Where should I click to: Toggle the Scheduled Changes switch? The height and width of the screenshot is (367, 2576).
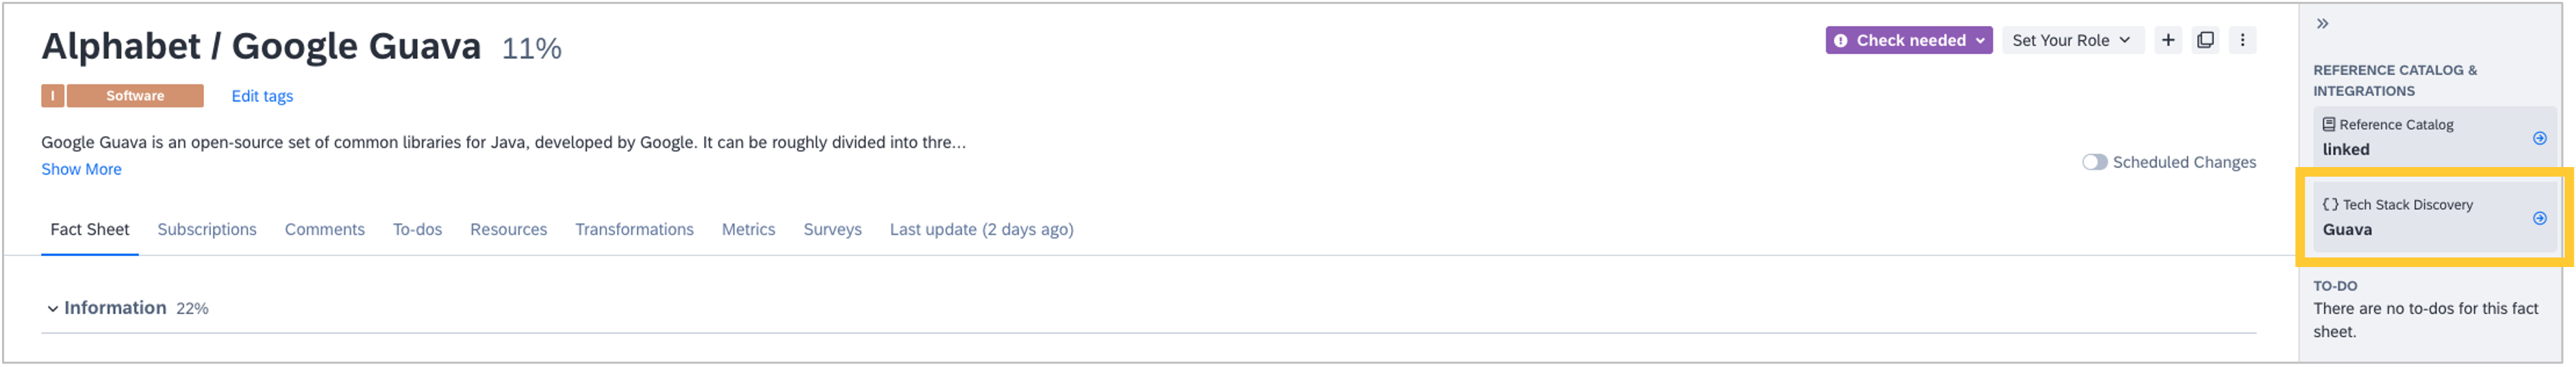pos(2094,162)
